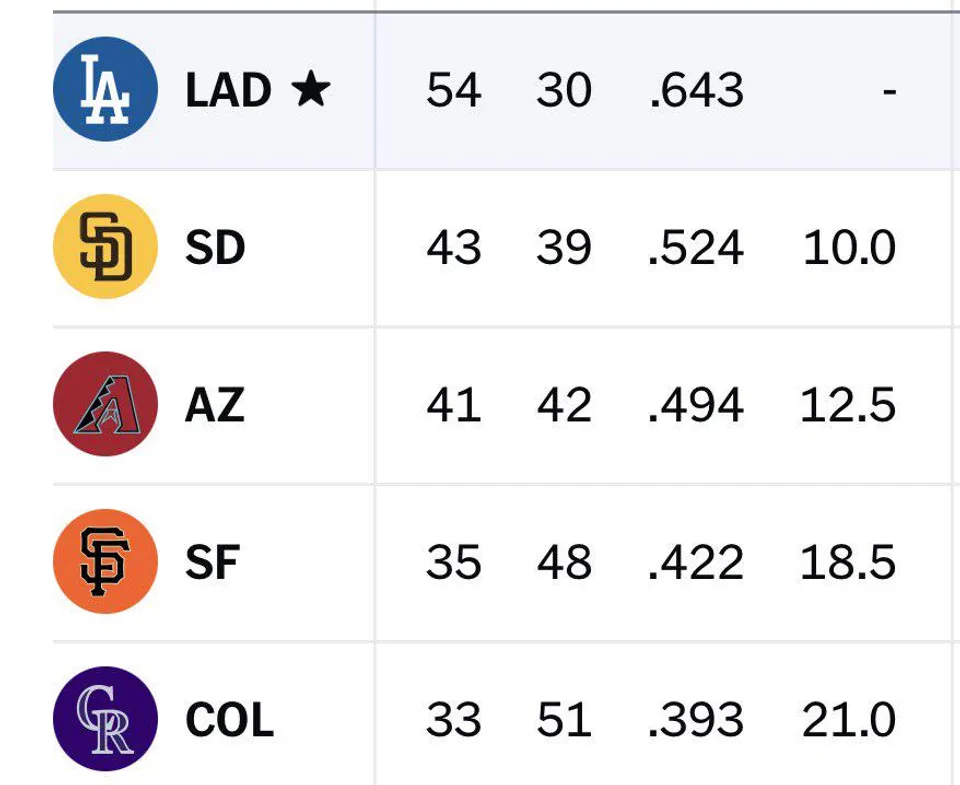
Task: Click the Giants .422 percentage cell
Action: tap(696, 562)
